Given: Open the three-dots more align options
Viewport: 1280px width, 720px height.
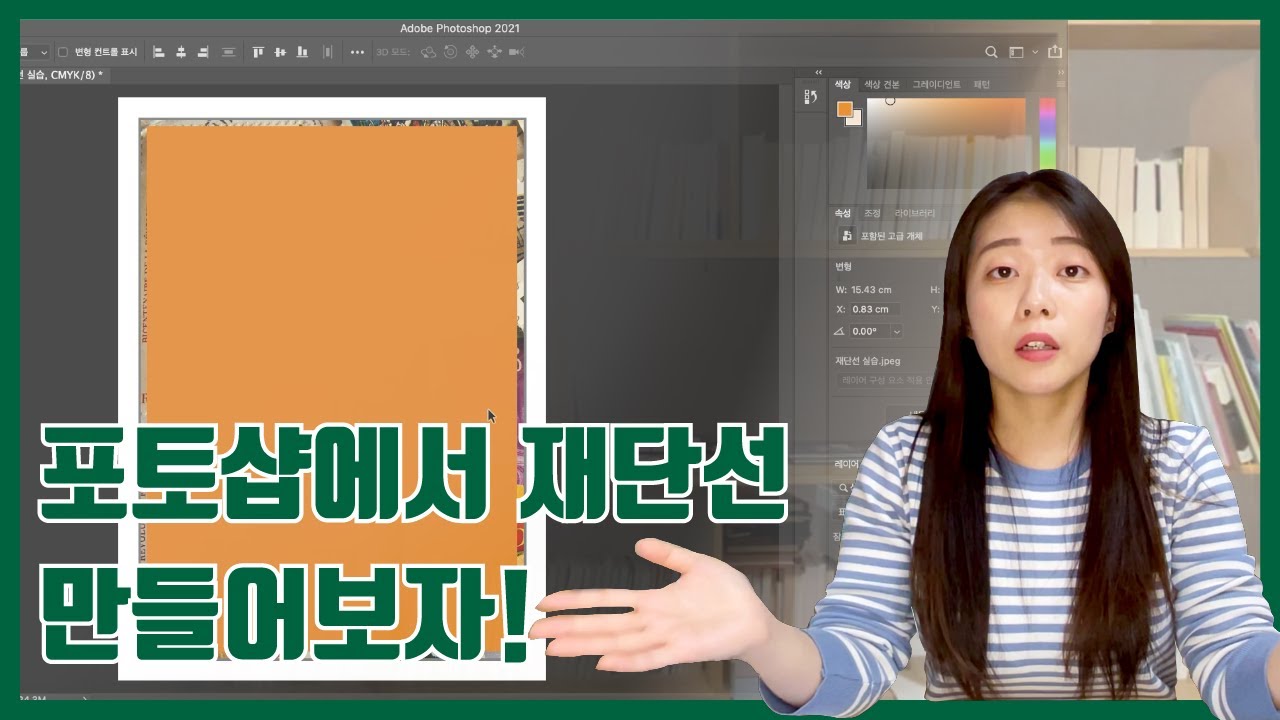Looking at the screenshot, I should tap(357, 52).
